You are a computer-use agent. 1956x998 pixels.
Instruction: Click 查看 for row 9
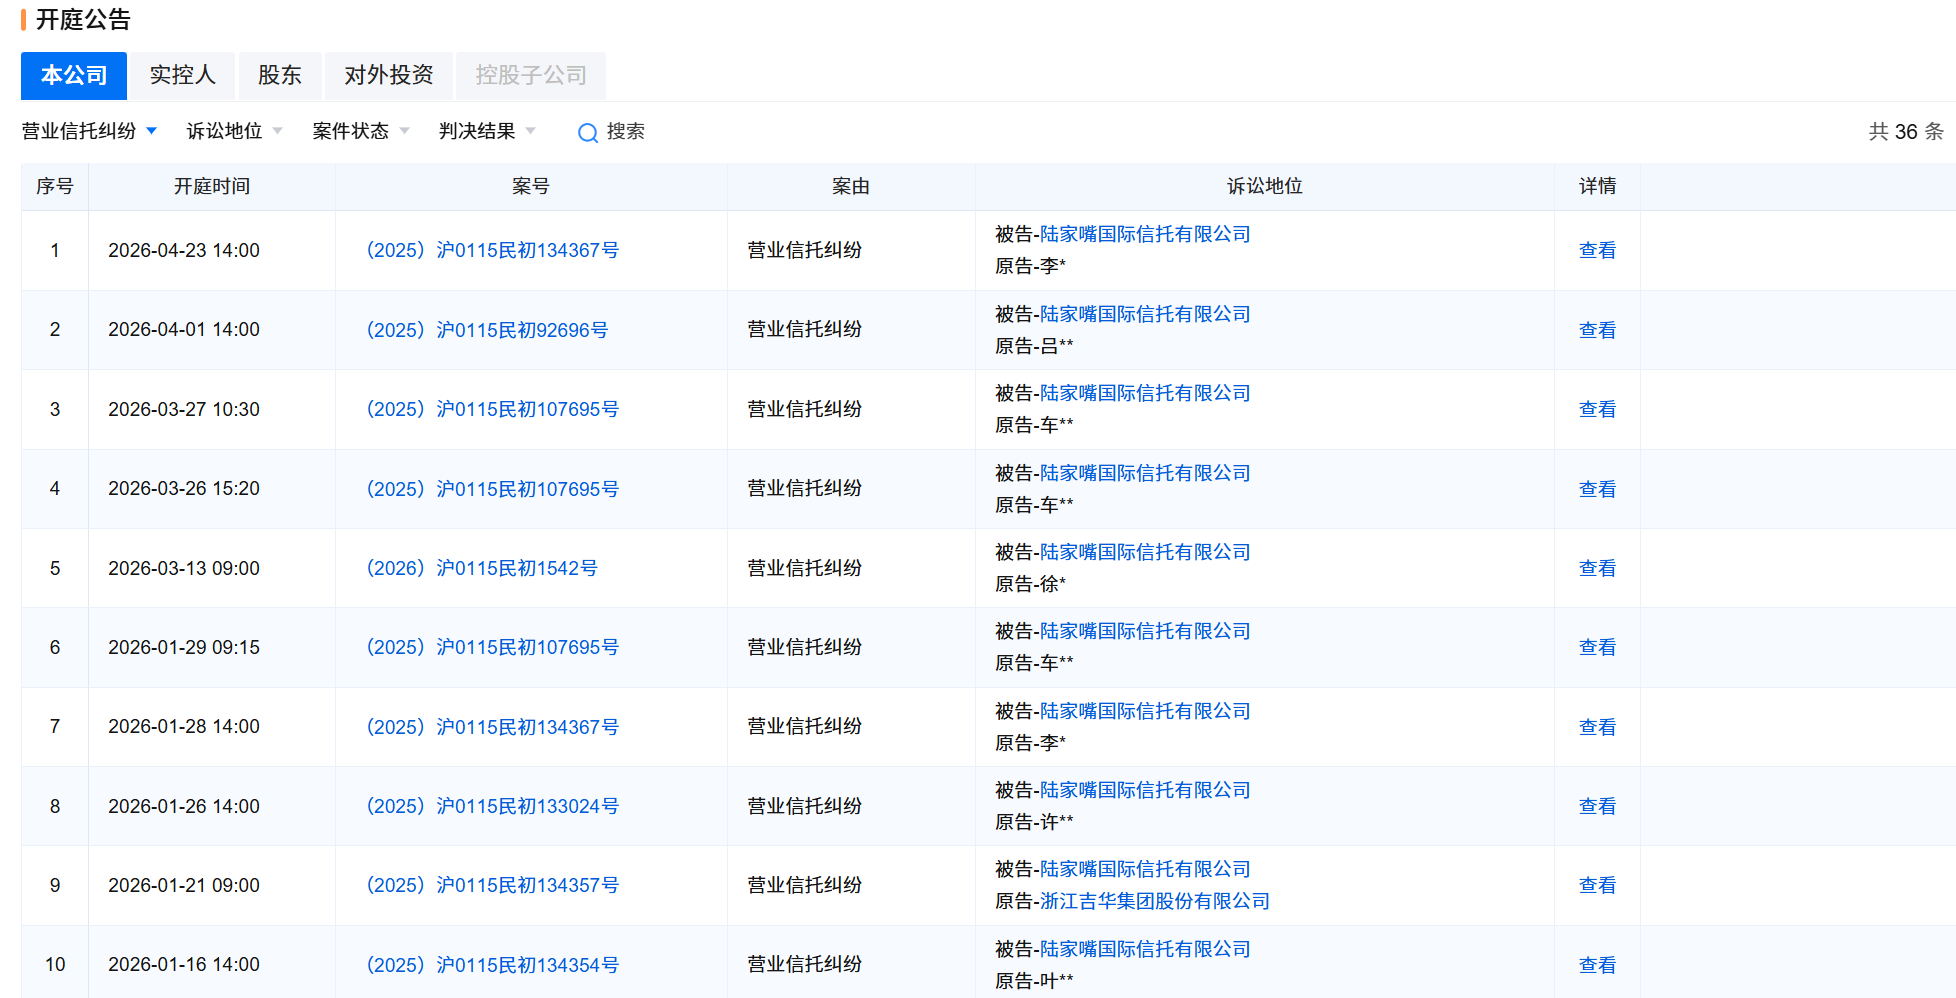[1597, 885]
